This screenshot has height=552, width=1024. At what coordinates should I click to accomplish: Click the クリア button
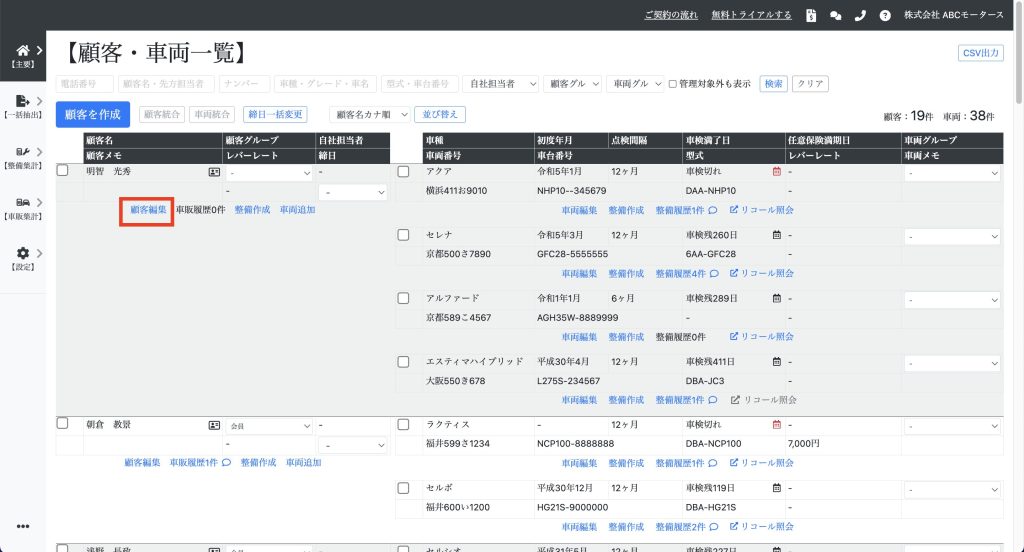click(810, 84)
